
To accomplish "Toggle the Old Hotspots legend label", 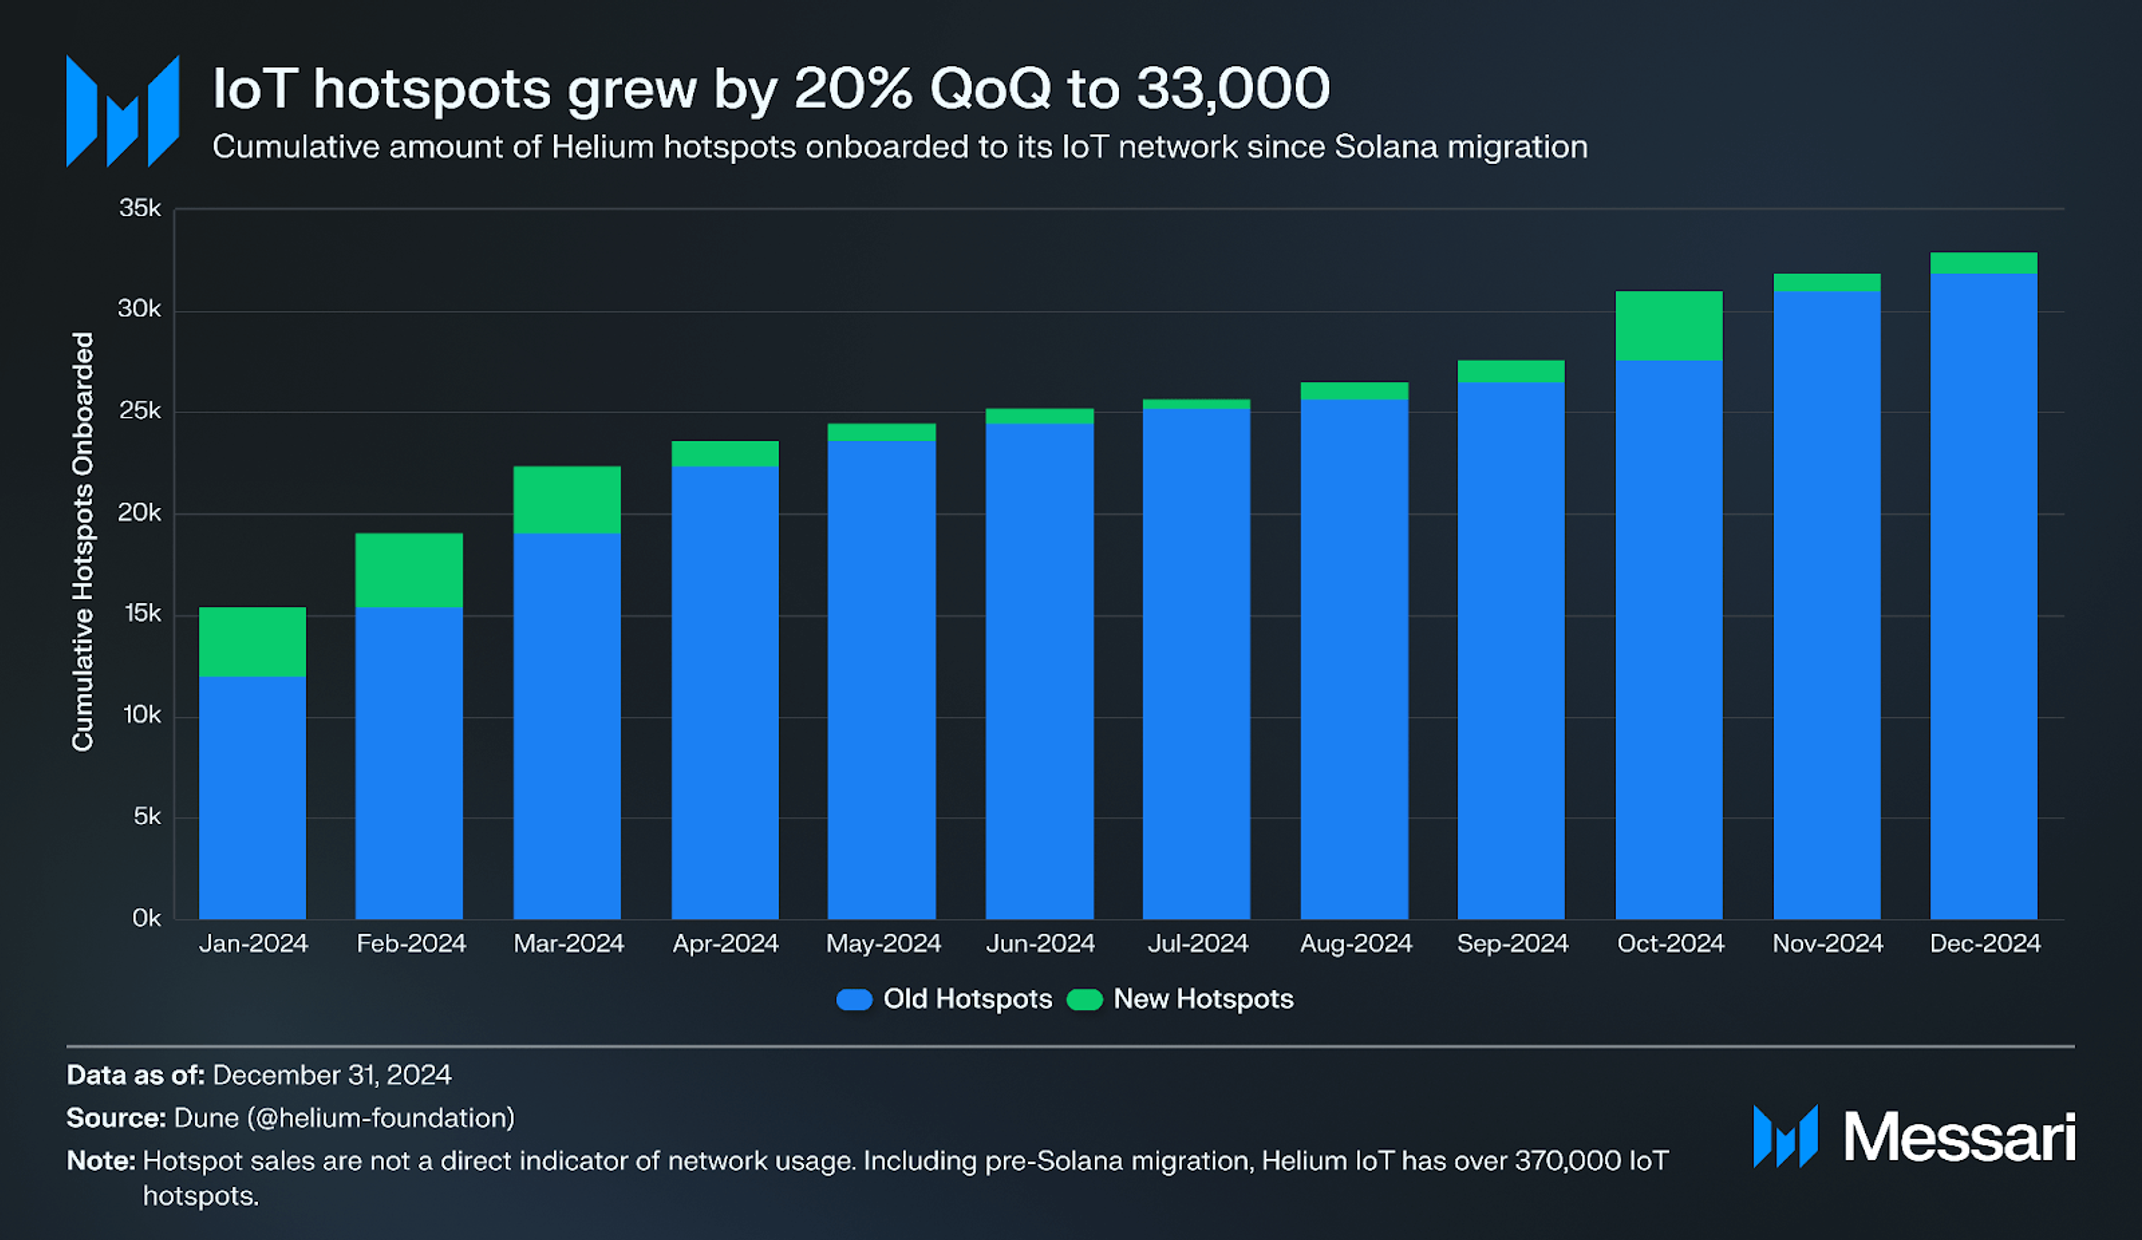I will click(x=967, y=999).
